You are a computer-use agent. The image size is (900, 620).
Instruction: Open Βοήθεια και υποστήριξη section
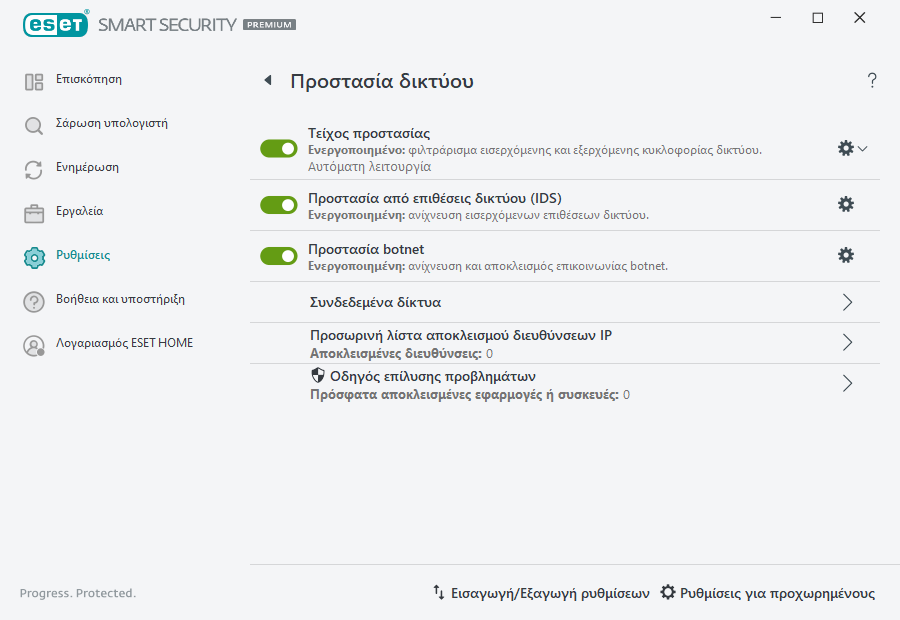(119, 299)
